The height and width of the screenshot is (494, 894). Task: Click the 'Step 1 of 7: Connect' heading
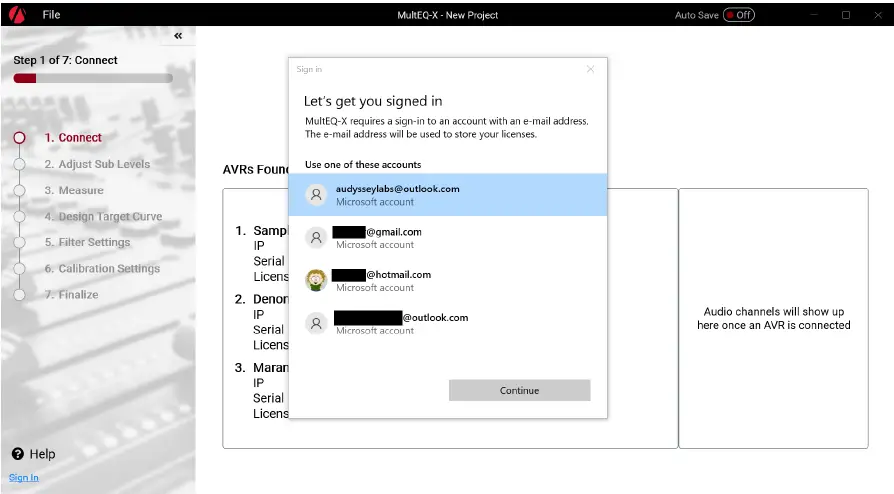[65, 60]
